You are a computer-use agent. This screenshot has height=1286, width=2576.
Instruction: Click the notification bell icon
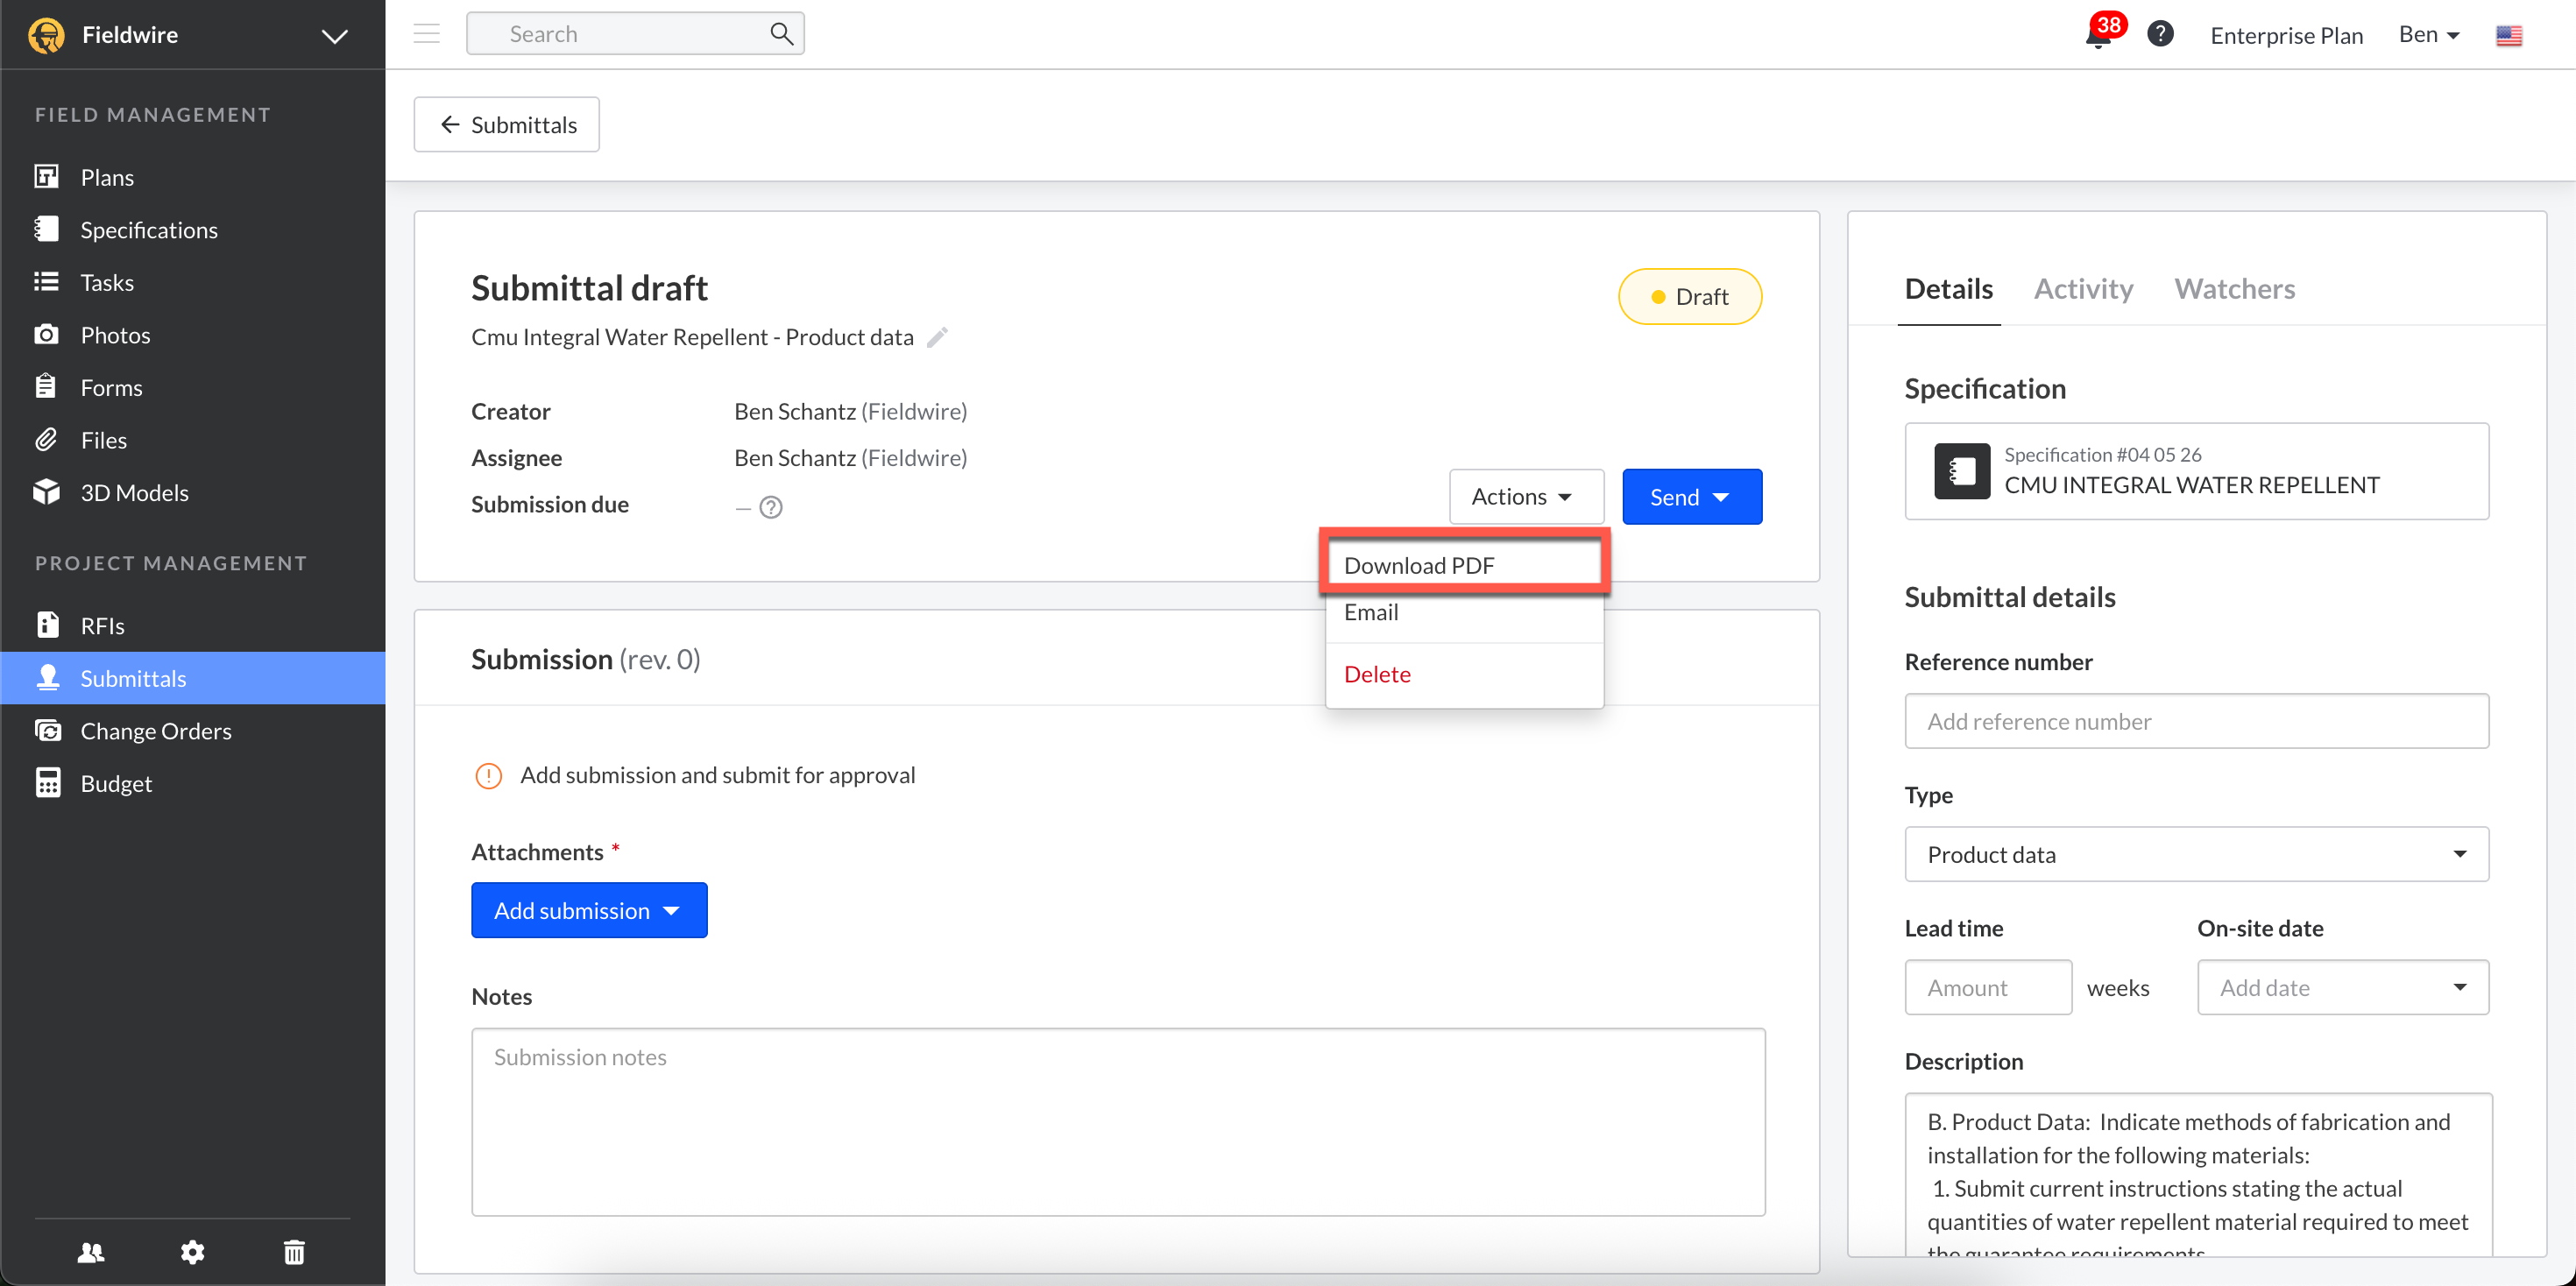(2098, 36)
